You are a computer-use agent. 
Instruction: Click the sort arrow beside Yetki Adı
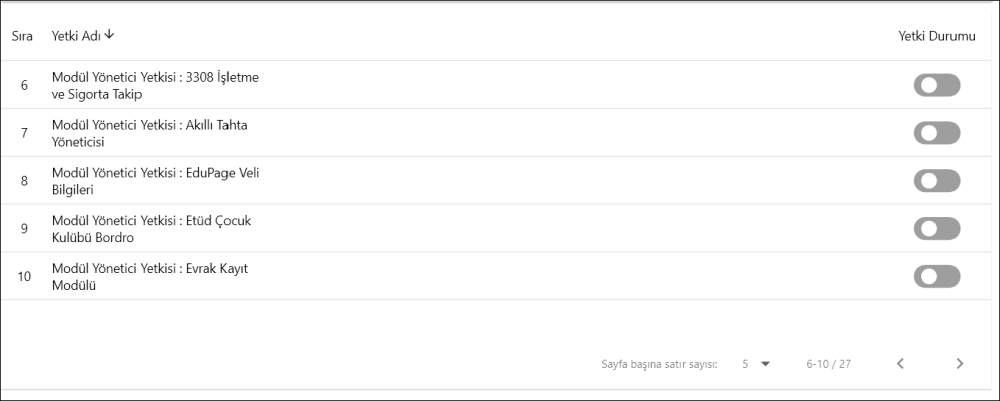click(109, 35)
